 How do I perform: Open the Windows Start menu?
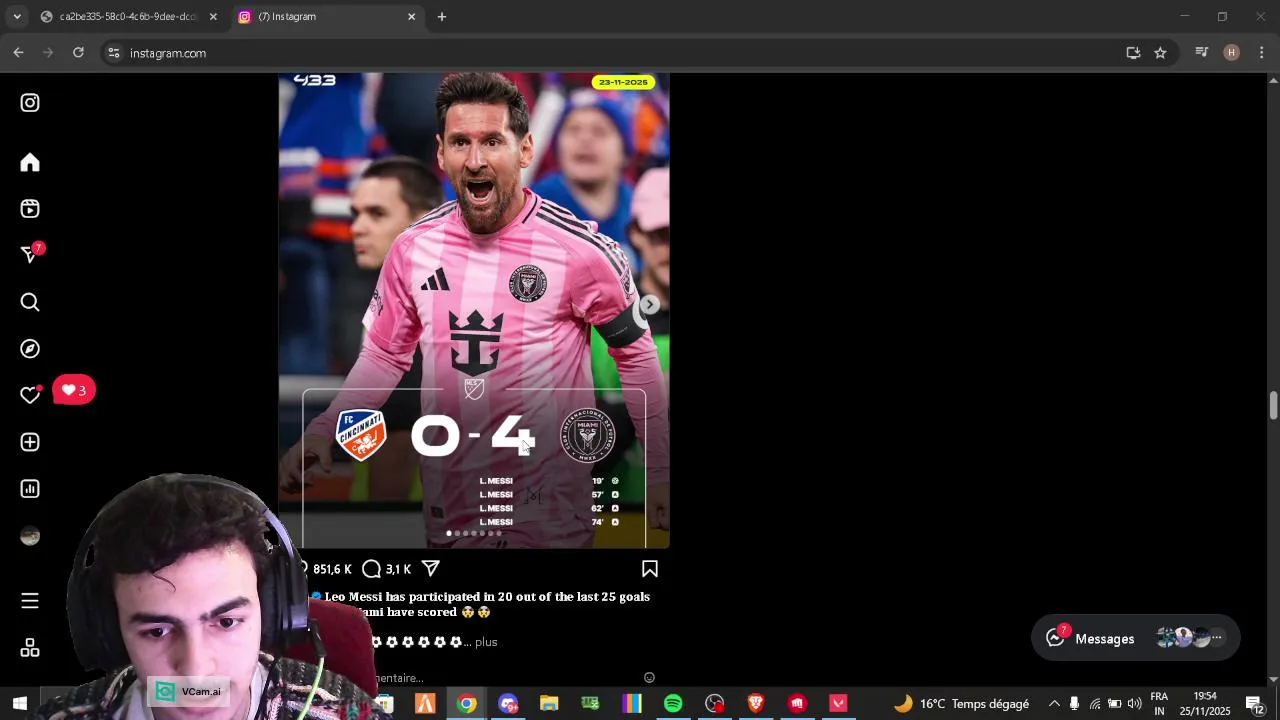19,704
